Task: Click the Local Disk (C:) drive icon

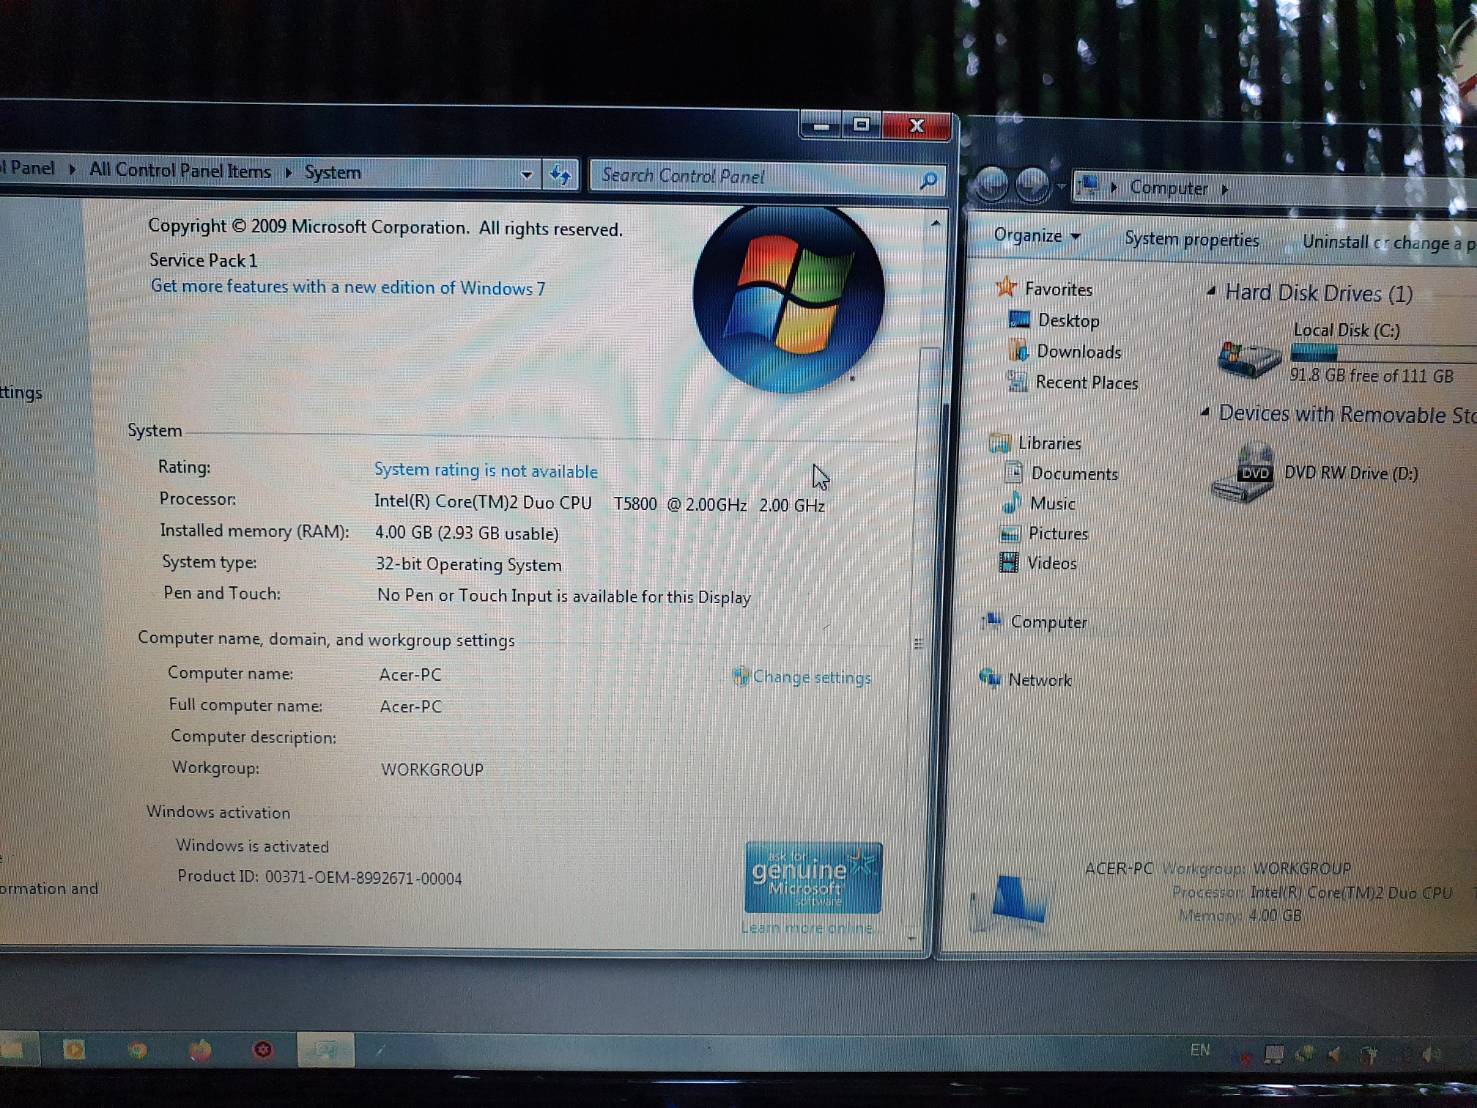Action: point(1248,357)
